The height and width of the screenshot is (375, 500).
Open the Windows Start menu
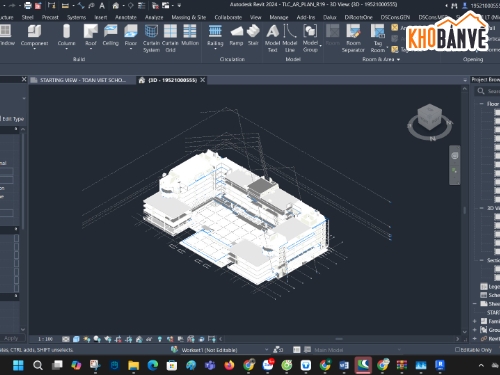tap(18, 365)
